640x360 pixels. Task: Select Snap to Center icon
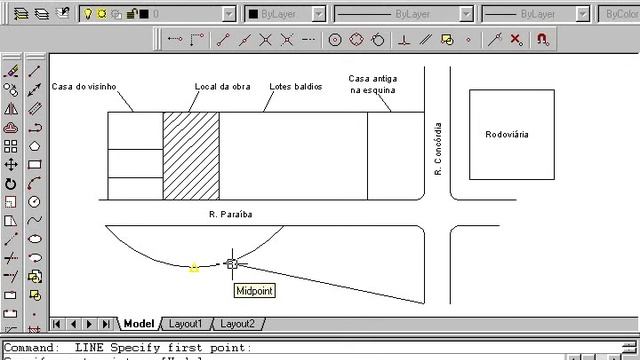tap(335, 40)
